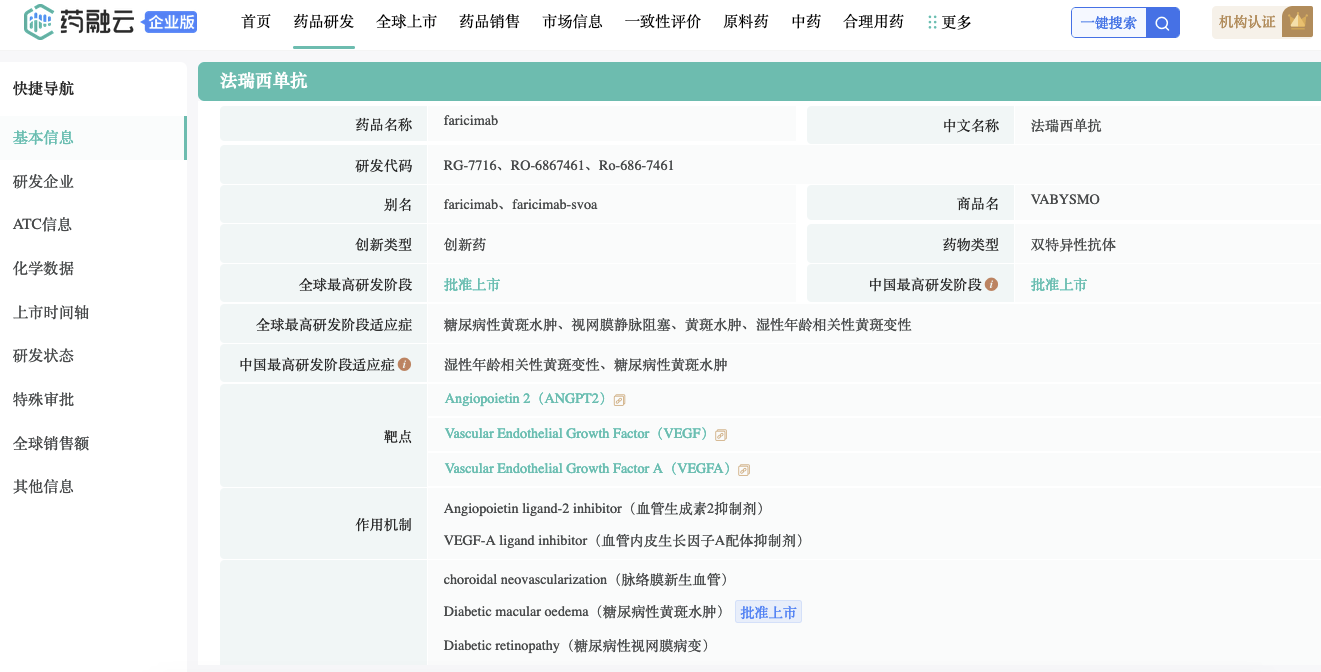Expand the 更多 menu in navigation
The image size is (1321, 672).
(949, 22)
